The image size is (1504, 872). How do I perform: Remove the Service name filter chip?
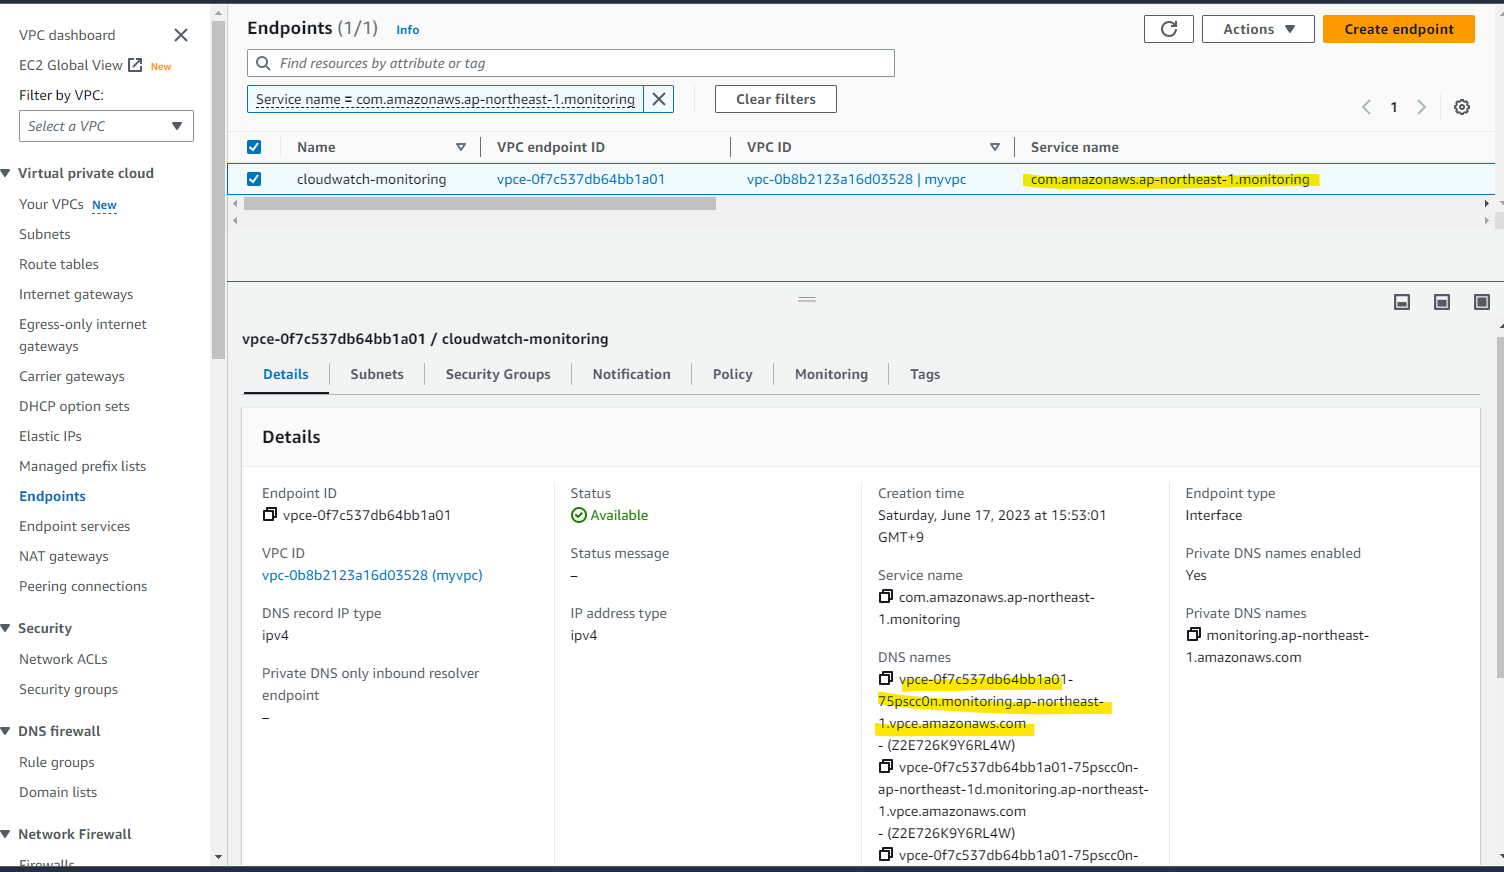point(659,99)
